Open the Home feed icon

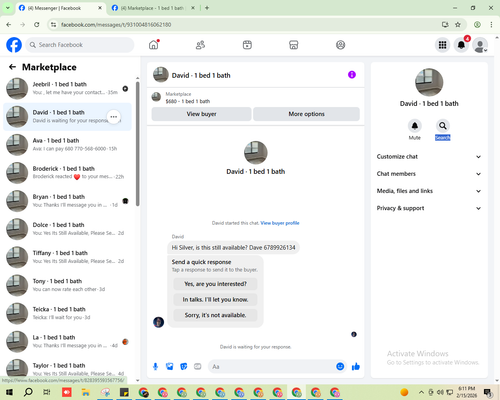point(154,45)
